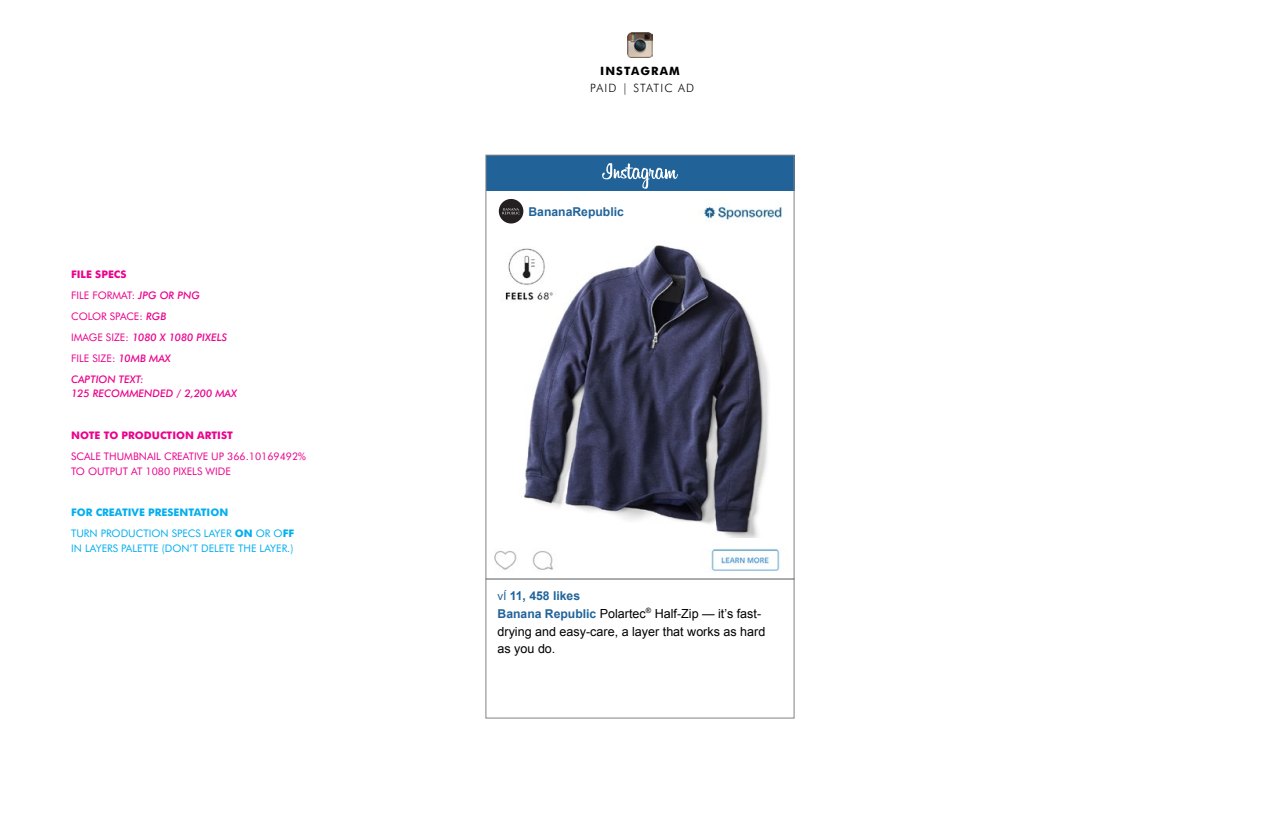This screenshot has height=828, width=1280.
Task: Click the NOTE TO PRODUCTION ARTIST heading
Action: click(152, 435)
